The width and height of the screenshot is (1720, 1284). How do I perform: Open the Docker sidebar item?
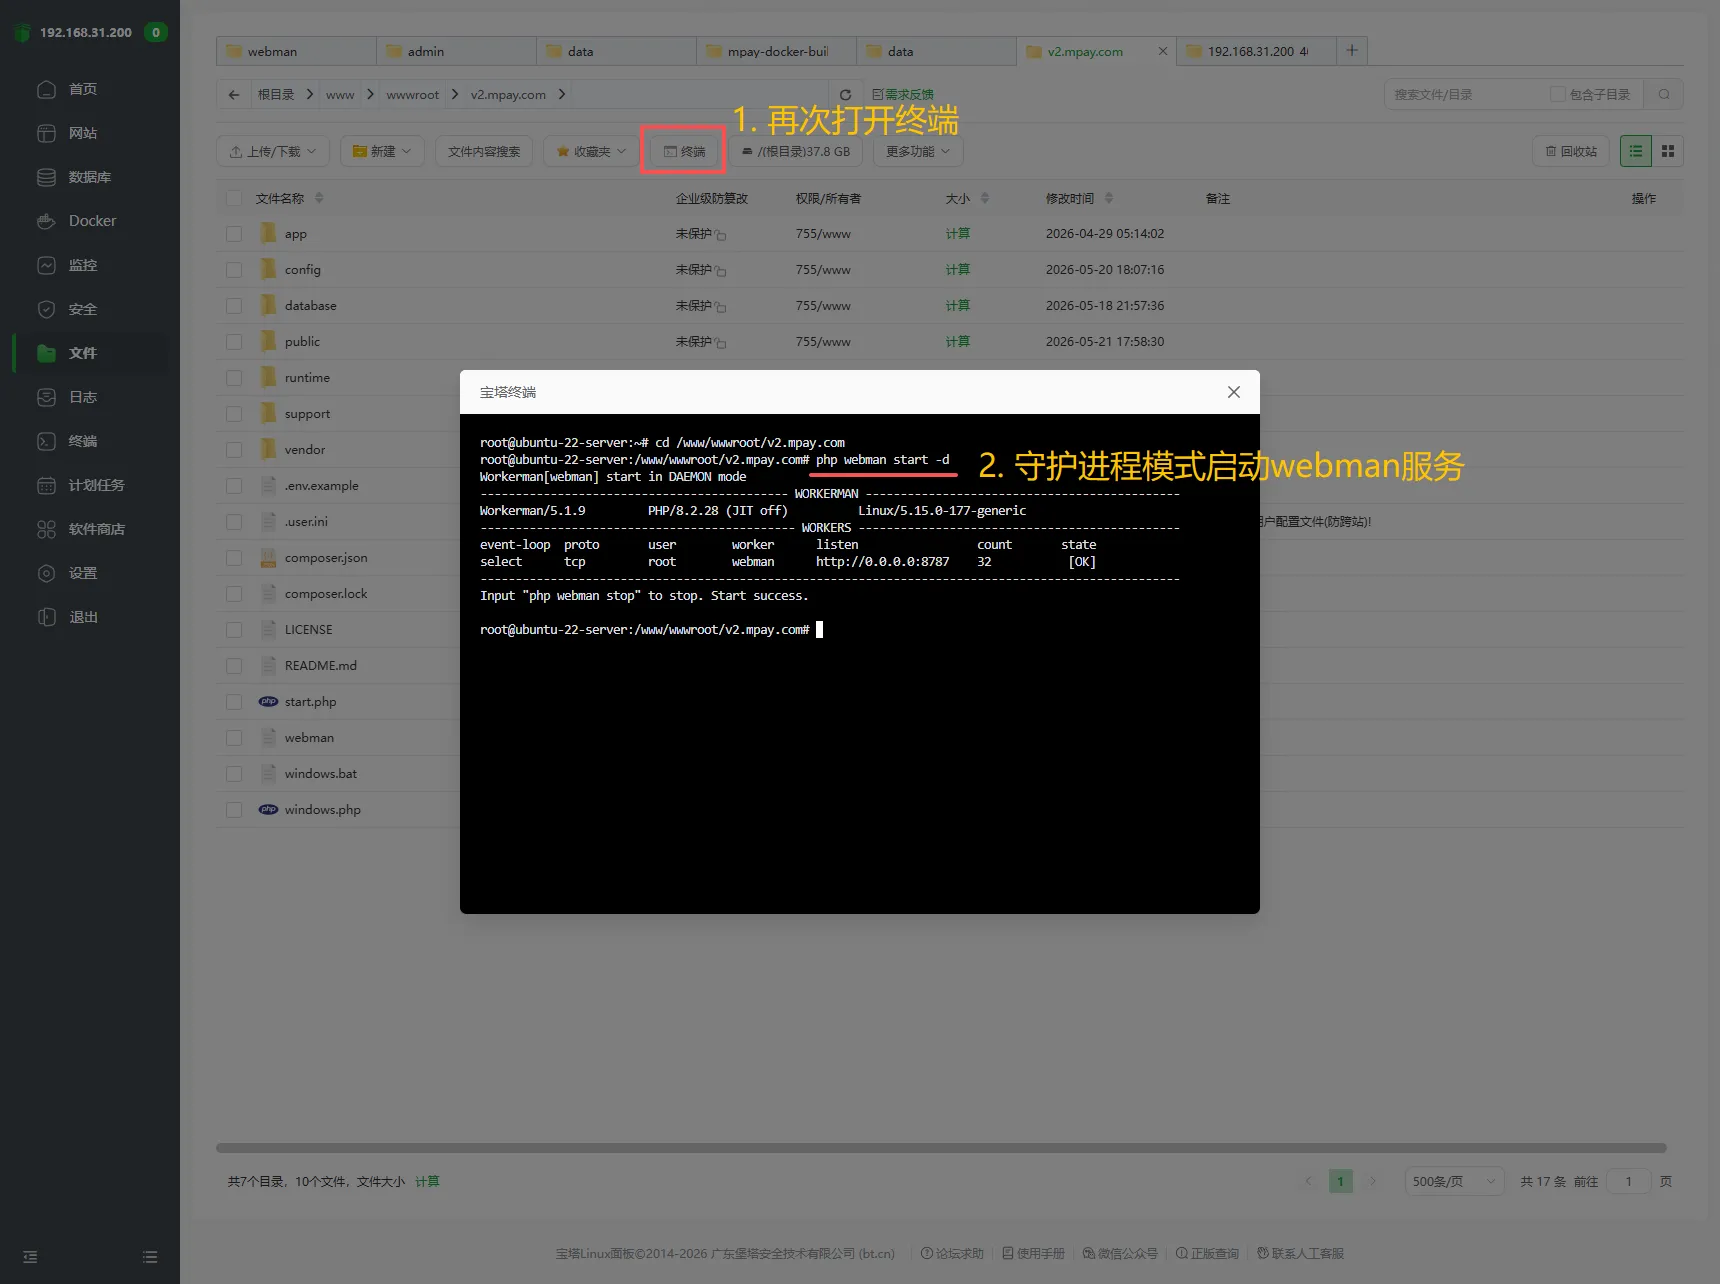point(92,221)
